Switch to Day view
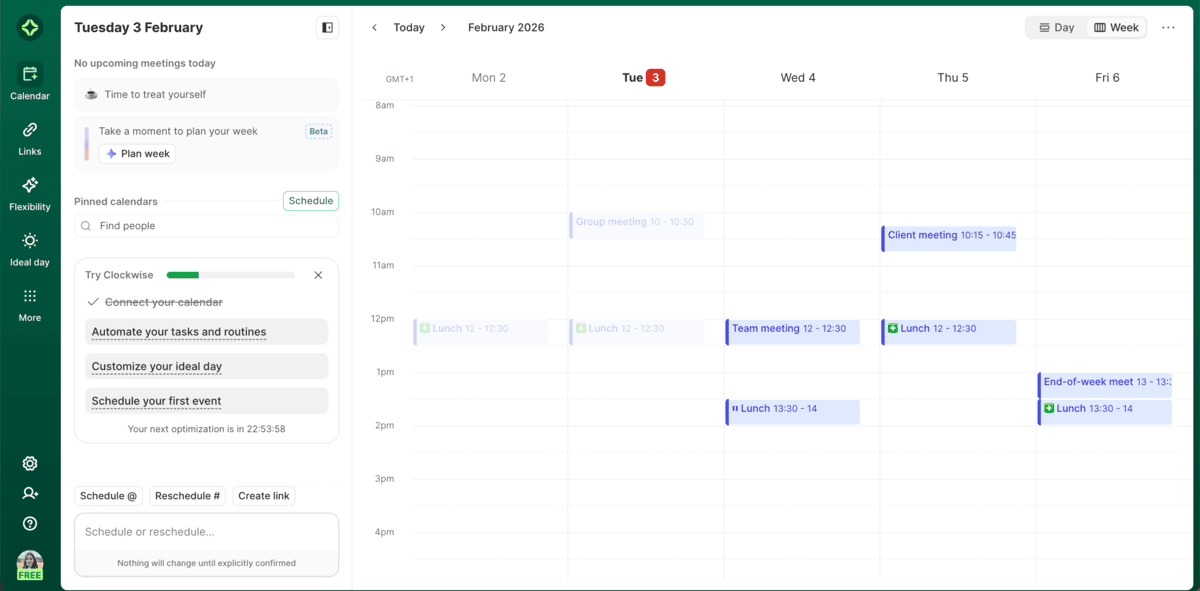Image resolution: width=1200 pixels, height=591 pixels. (1056, 27)
